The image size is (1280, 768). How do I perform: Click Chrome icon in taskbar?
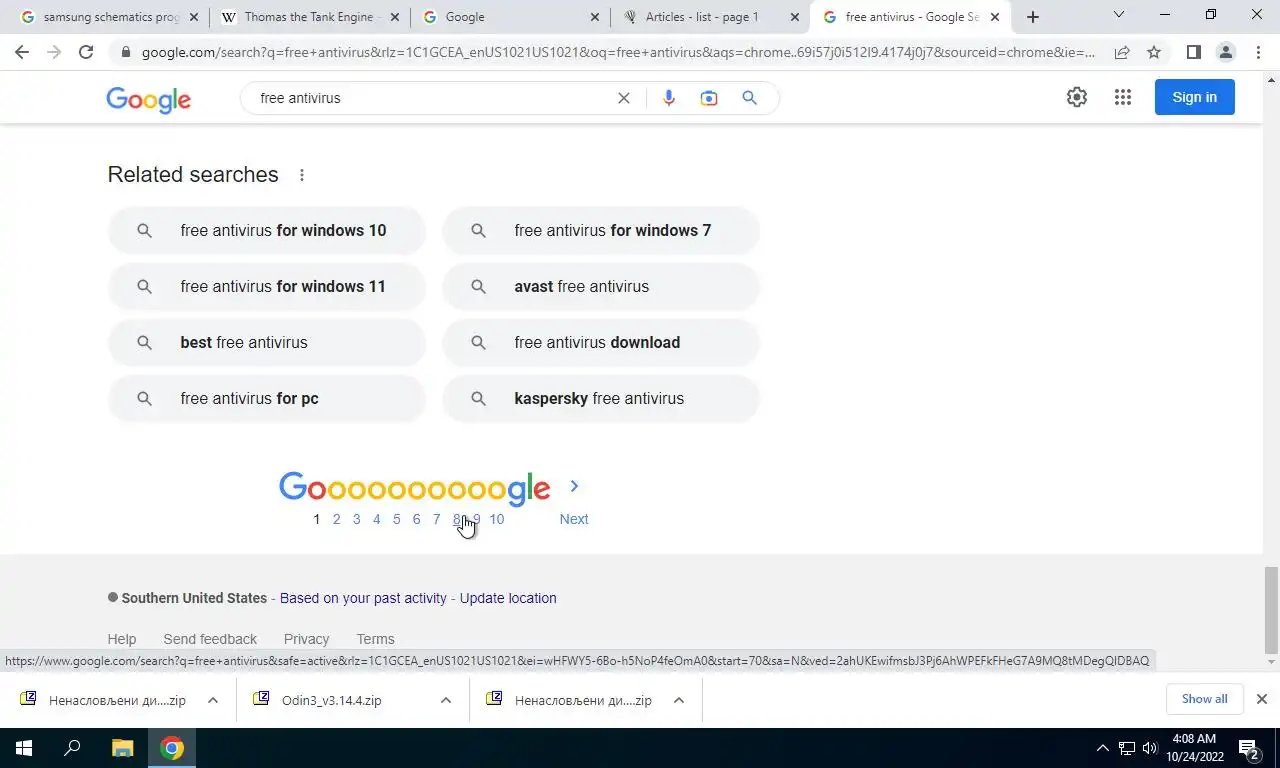pyautogui.click(x=172, y=748)
